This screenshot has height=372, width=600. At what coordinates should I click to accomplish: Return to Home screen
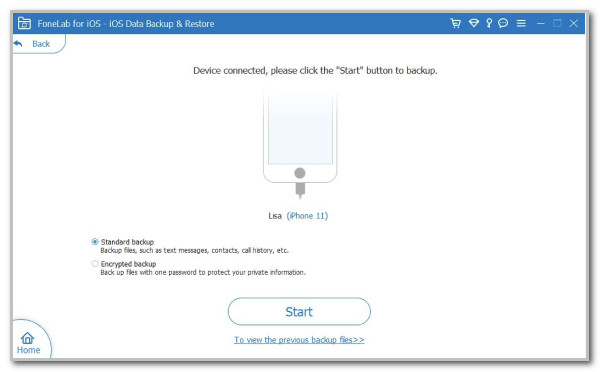(x=28, y=343)
